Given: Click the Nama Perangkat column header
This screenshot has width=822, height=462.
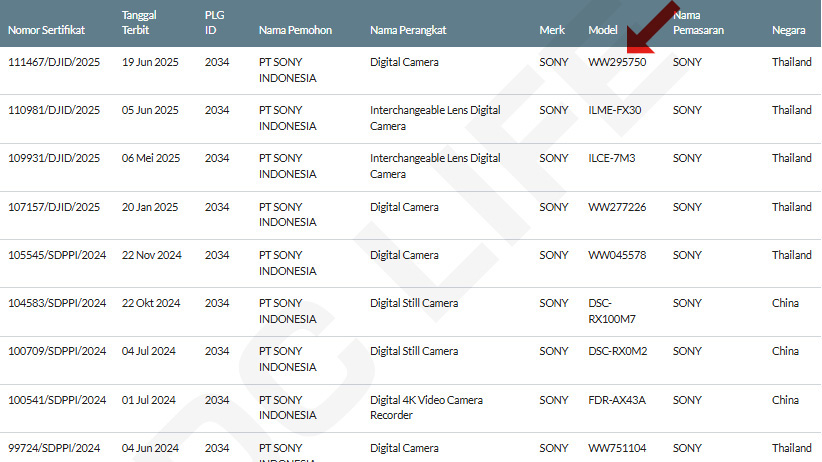Looking at the screenshot, I should click(408, 30).
